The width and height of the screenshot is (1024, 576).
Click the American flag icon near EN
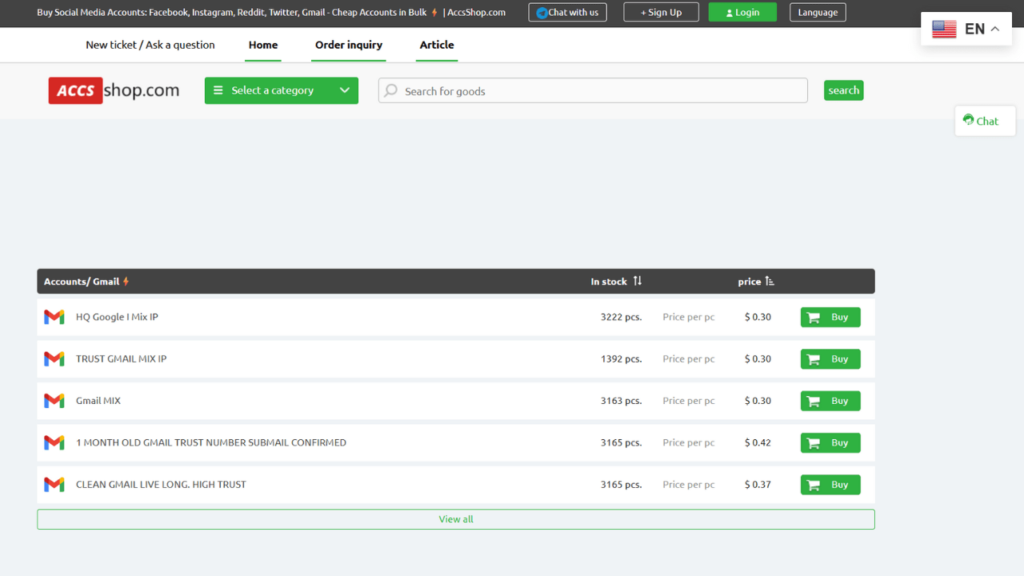(944, 29)
